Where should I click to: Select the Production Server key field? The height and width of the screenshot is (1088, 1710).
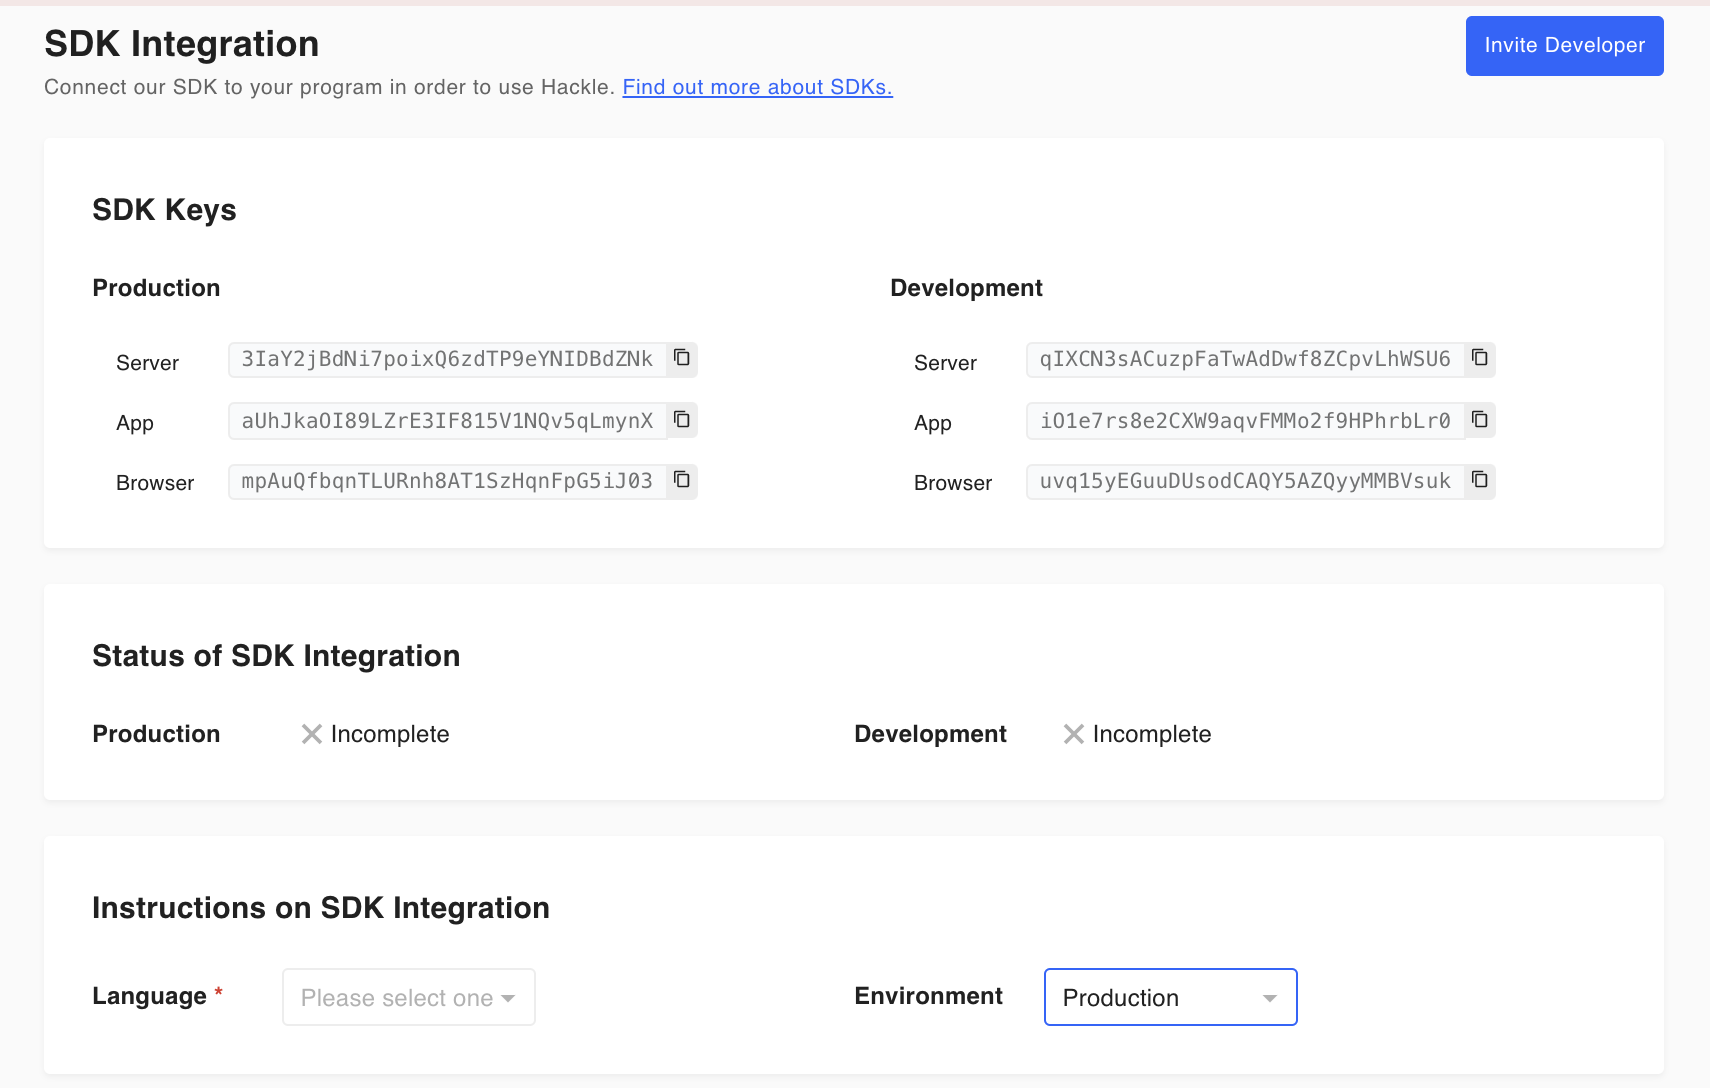448,359
